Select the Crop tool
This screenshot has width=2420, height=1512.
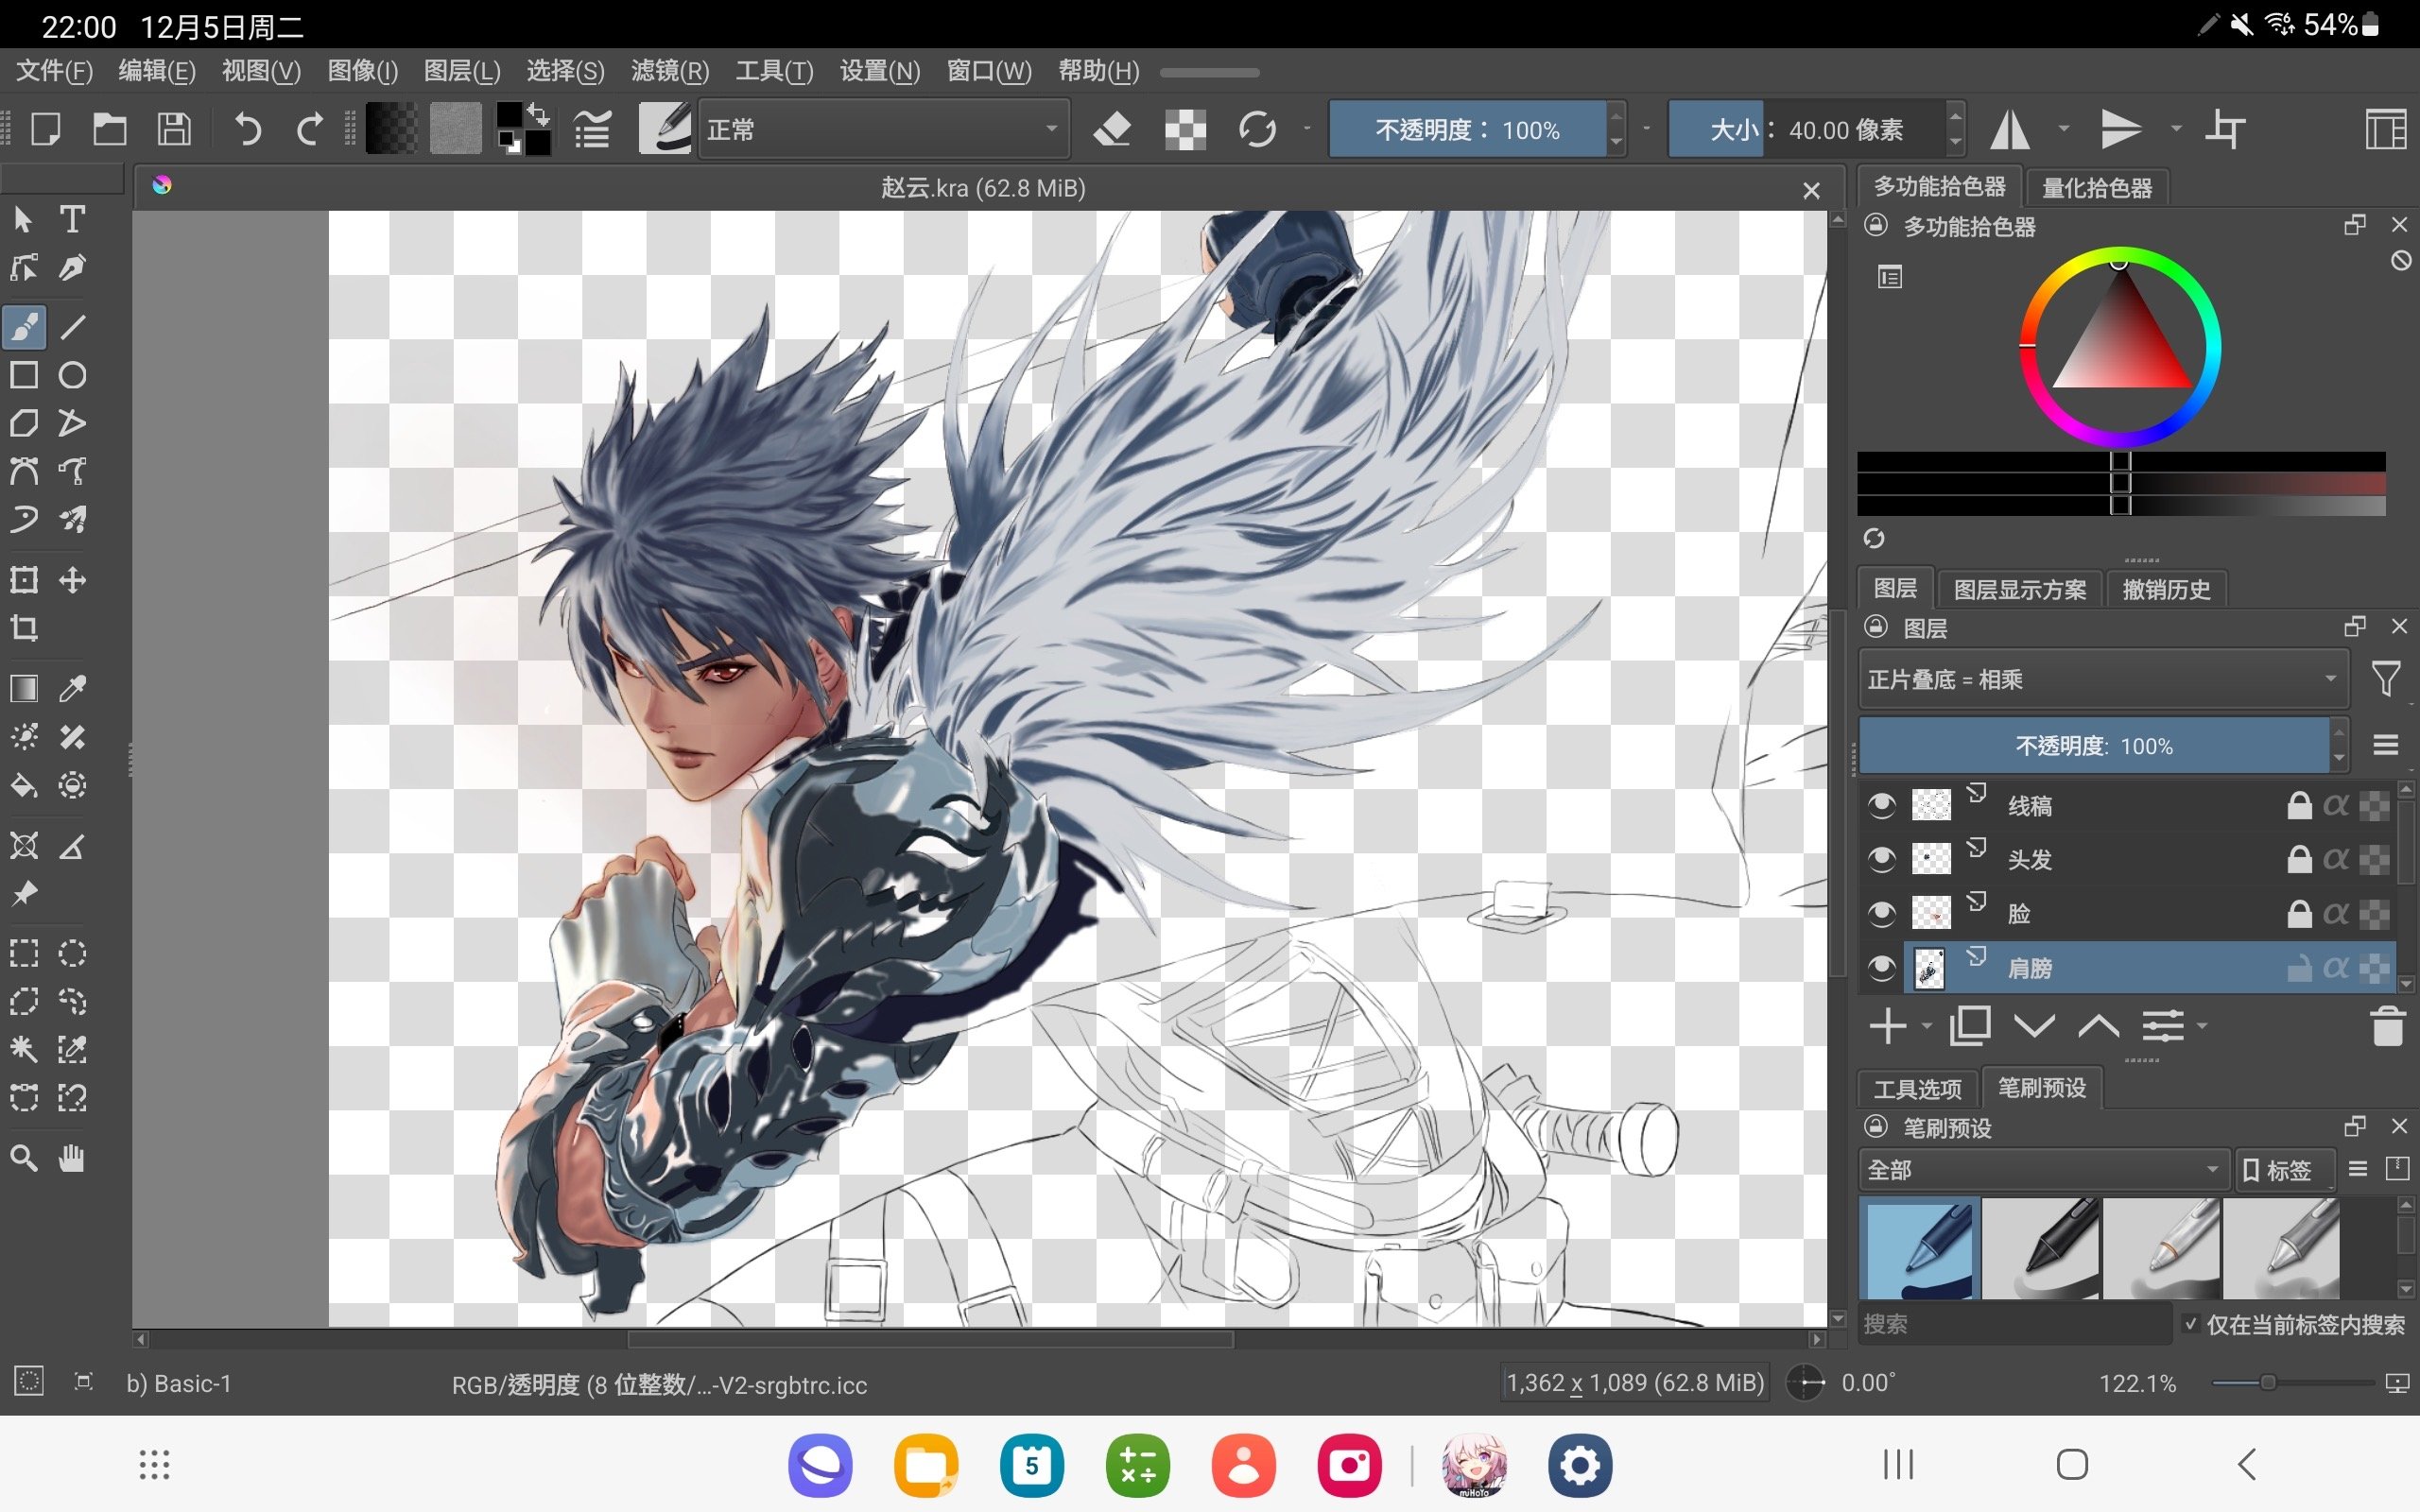click(x=24, y=628)
